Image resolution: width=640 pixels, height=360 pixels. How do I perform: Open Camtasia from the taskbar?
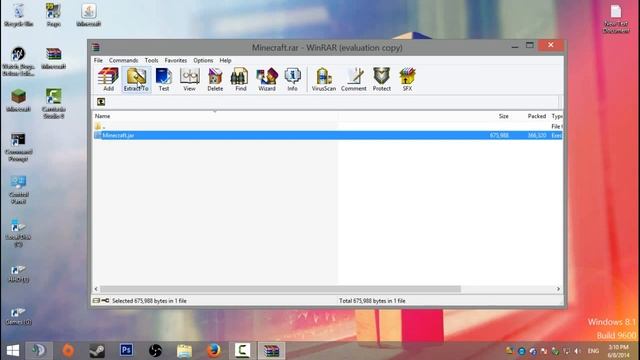point(242,350)
